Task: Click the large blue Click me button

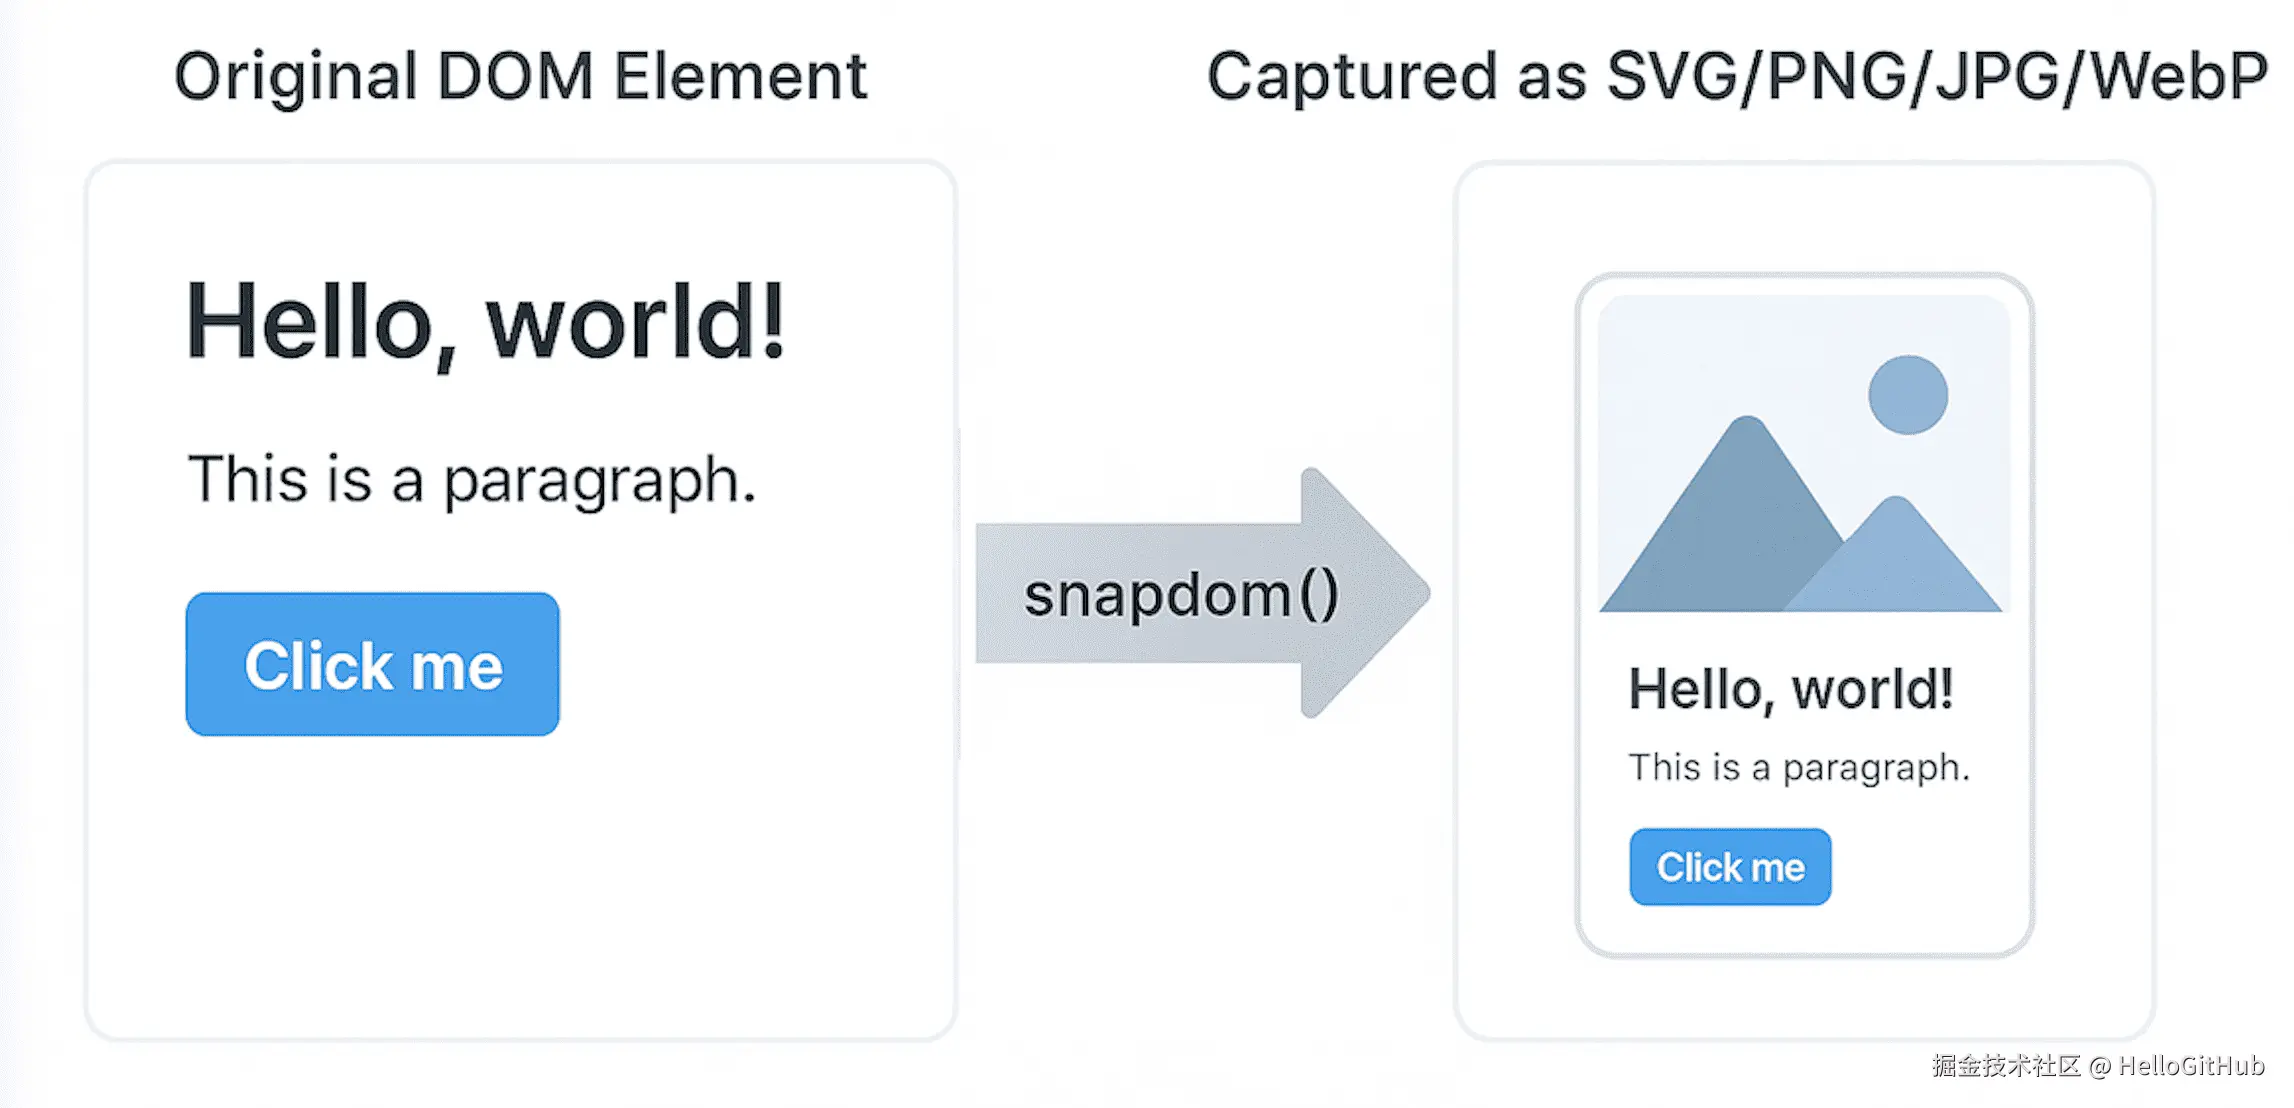Action: [372, 665]
